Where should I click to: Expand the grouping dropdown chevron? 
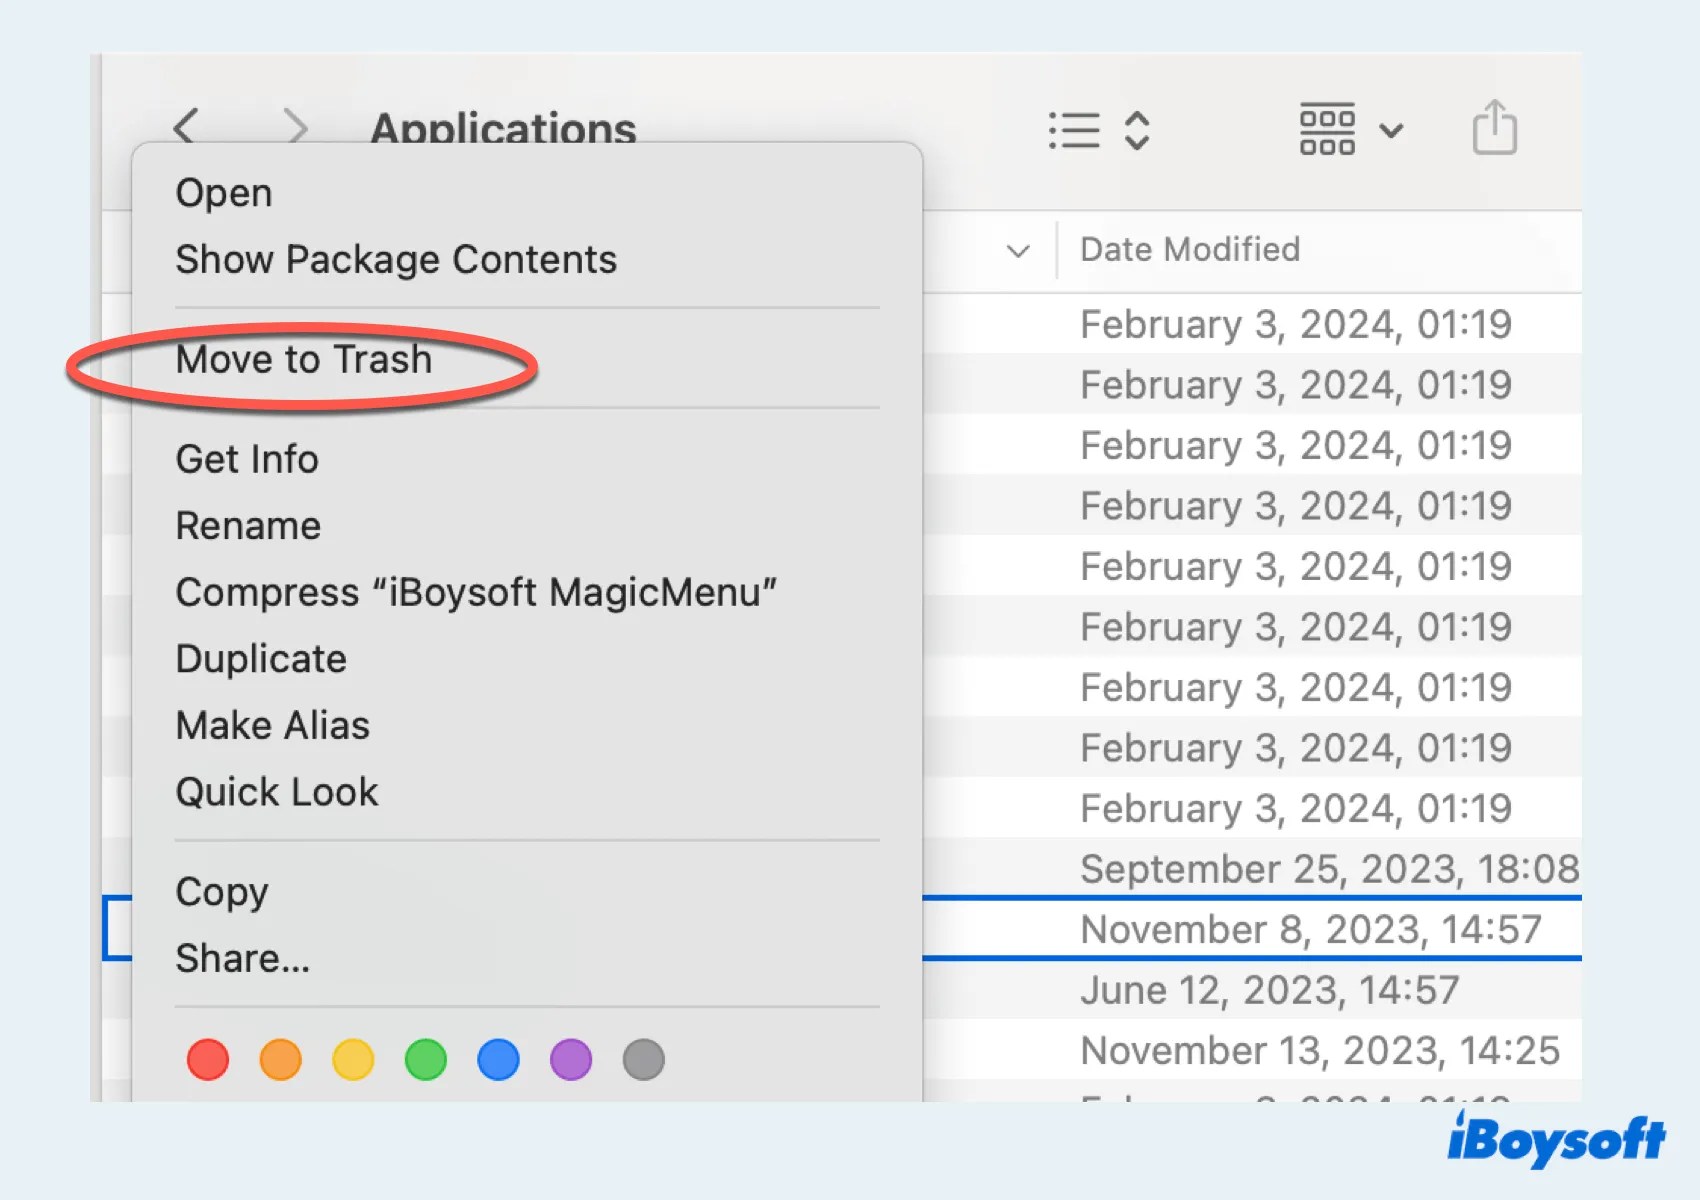[1393, 131]
